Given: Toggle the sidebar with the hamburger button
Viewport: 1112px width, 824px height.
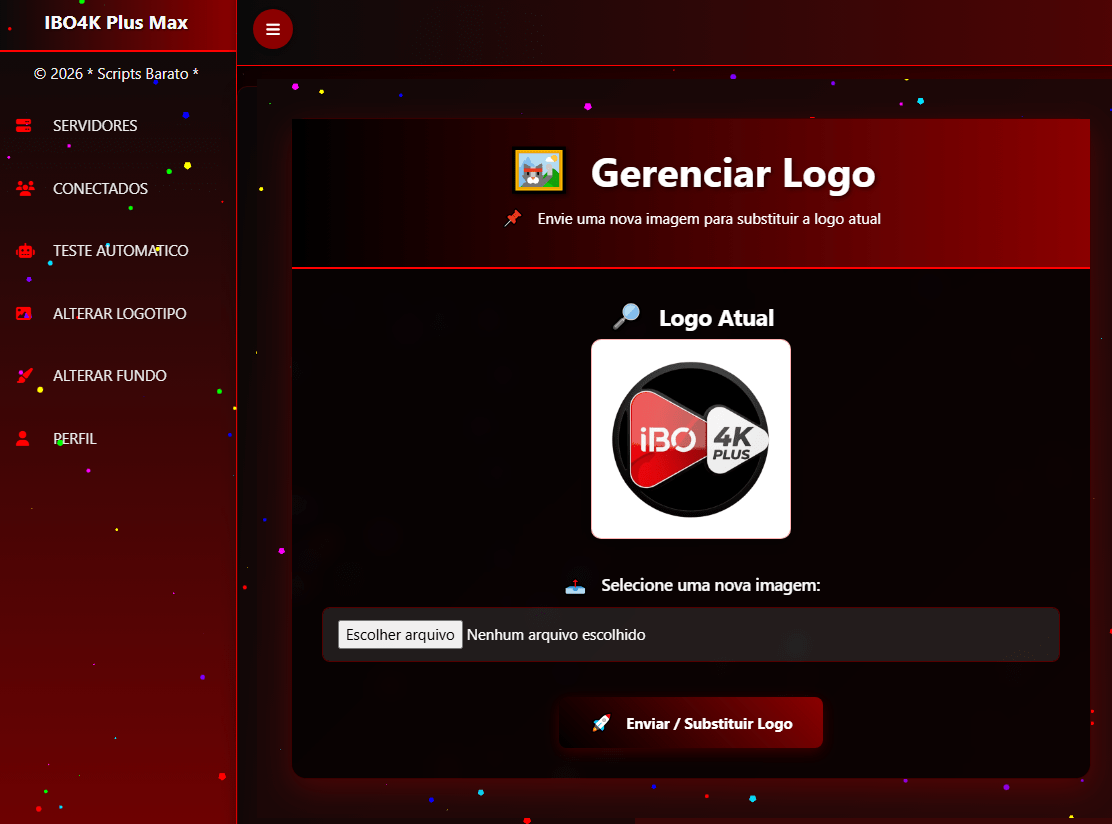Looking at the screenshot, I should pyautogui.click(x=273, y=29).
